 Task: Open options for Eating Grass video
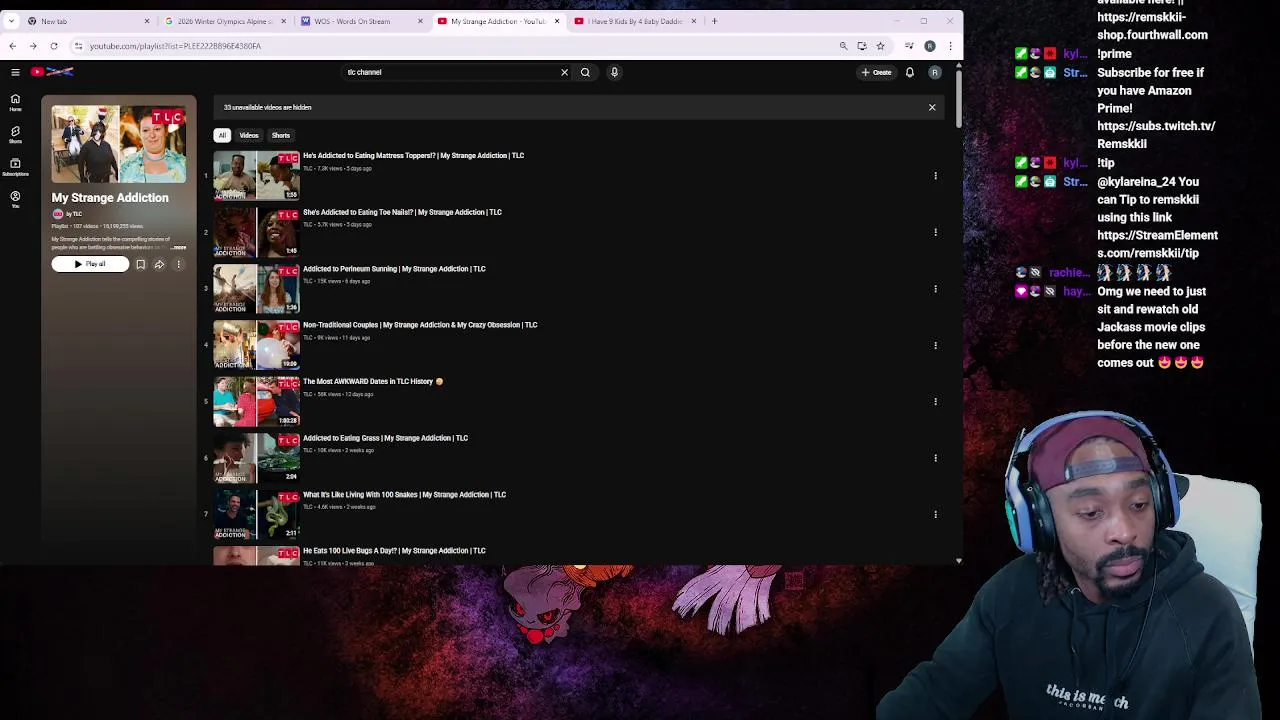pyautogui.click(x=936, y=458)
